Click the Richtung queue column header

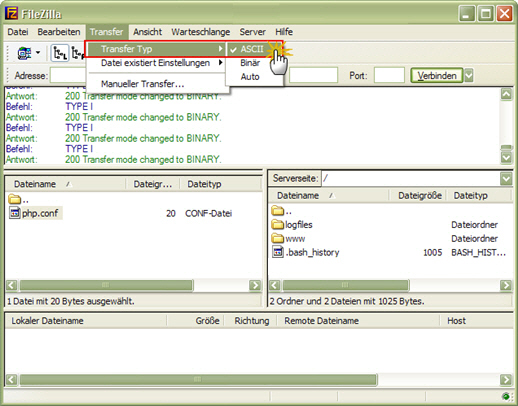(x=251, y=321)
